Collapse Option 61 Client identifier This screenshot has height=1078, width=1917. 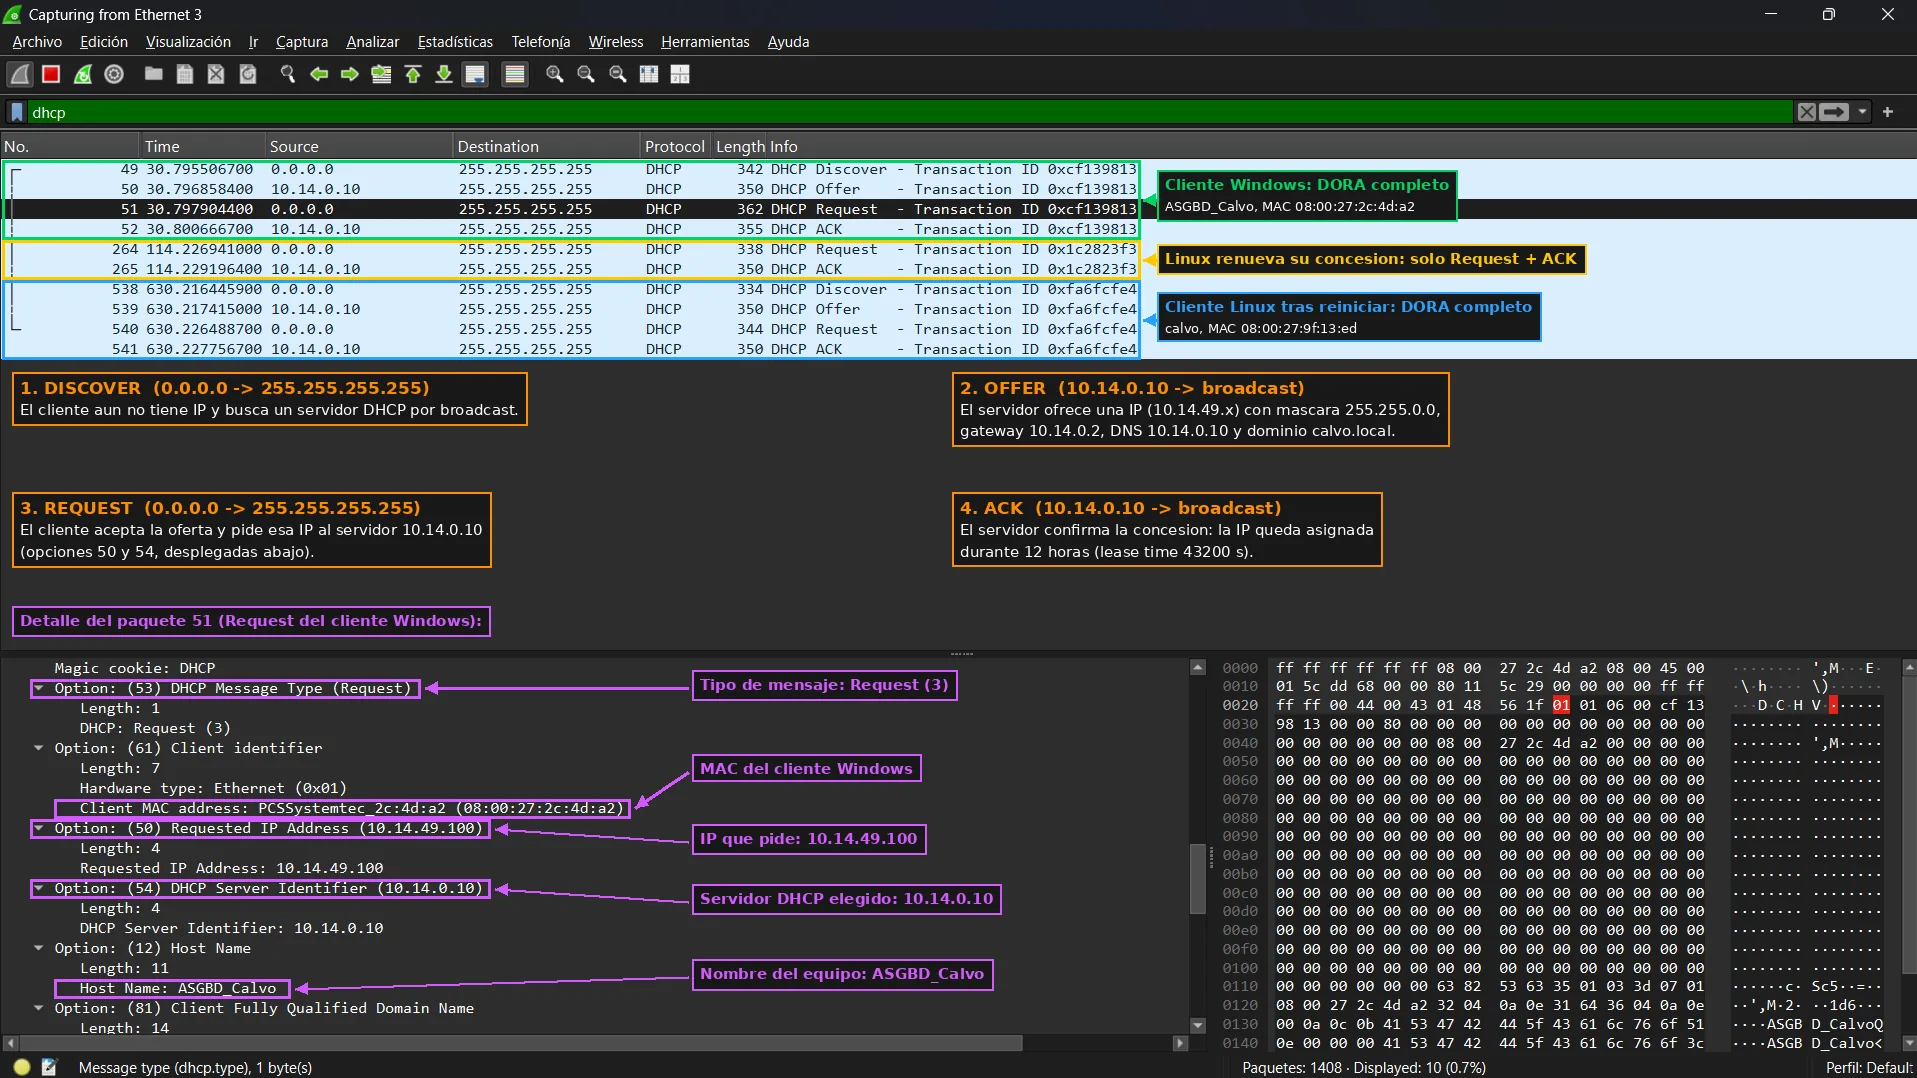(39, 748)
